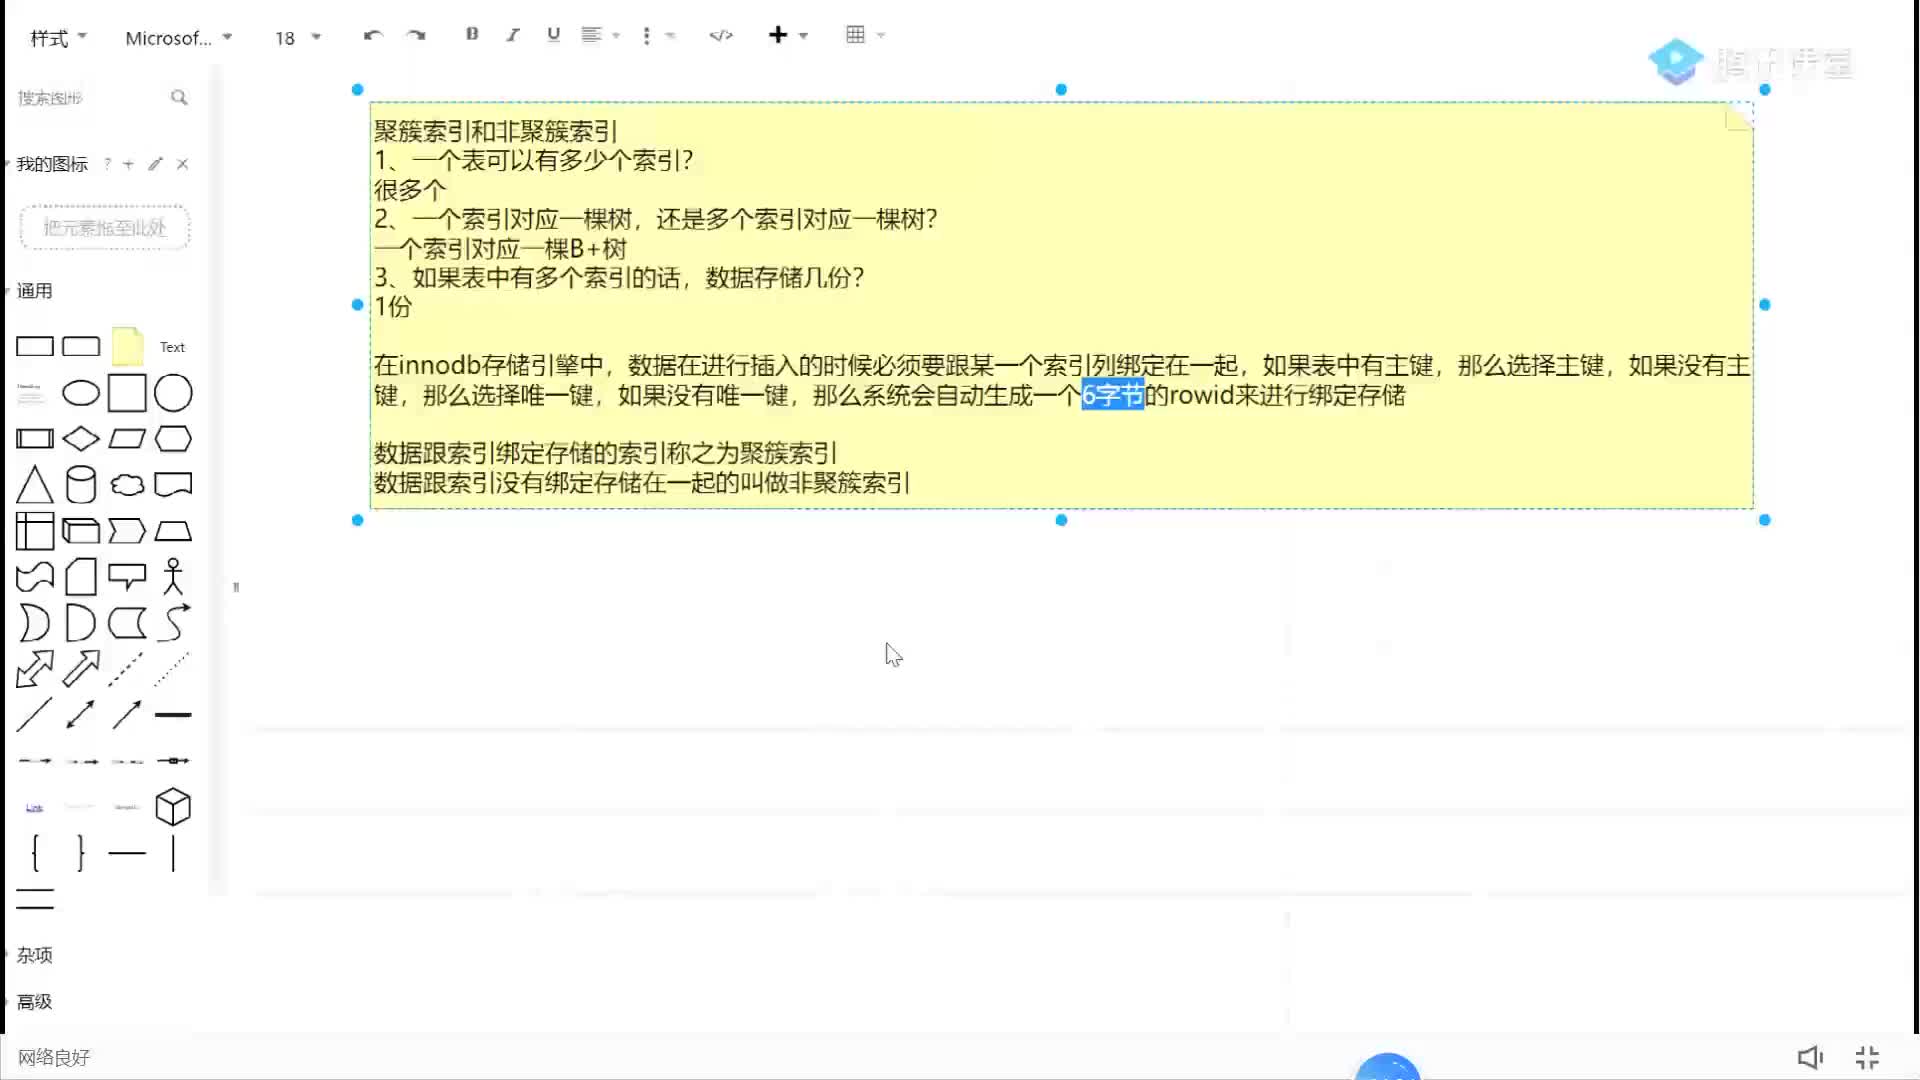Click the highlighted 6字节 blue text element
The image size is (1920, 1080).
pyautogui.click(x=1114, y=396)
